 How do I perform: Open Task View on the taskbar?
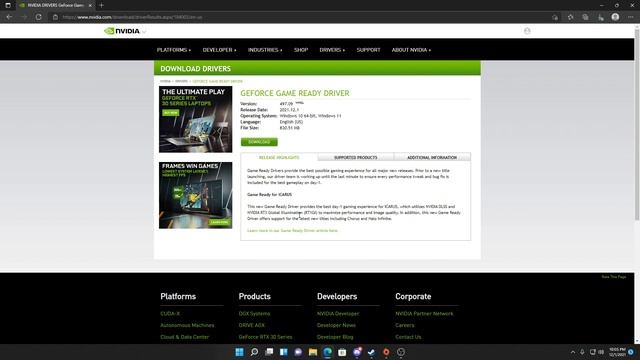pyautogui.click(x=269, y=352)
